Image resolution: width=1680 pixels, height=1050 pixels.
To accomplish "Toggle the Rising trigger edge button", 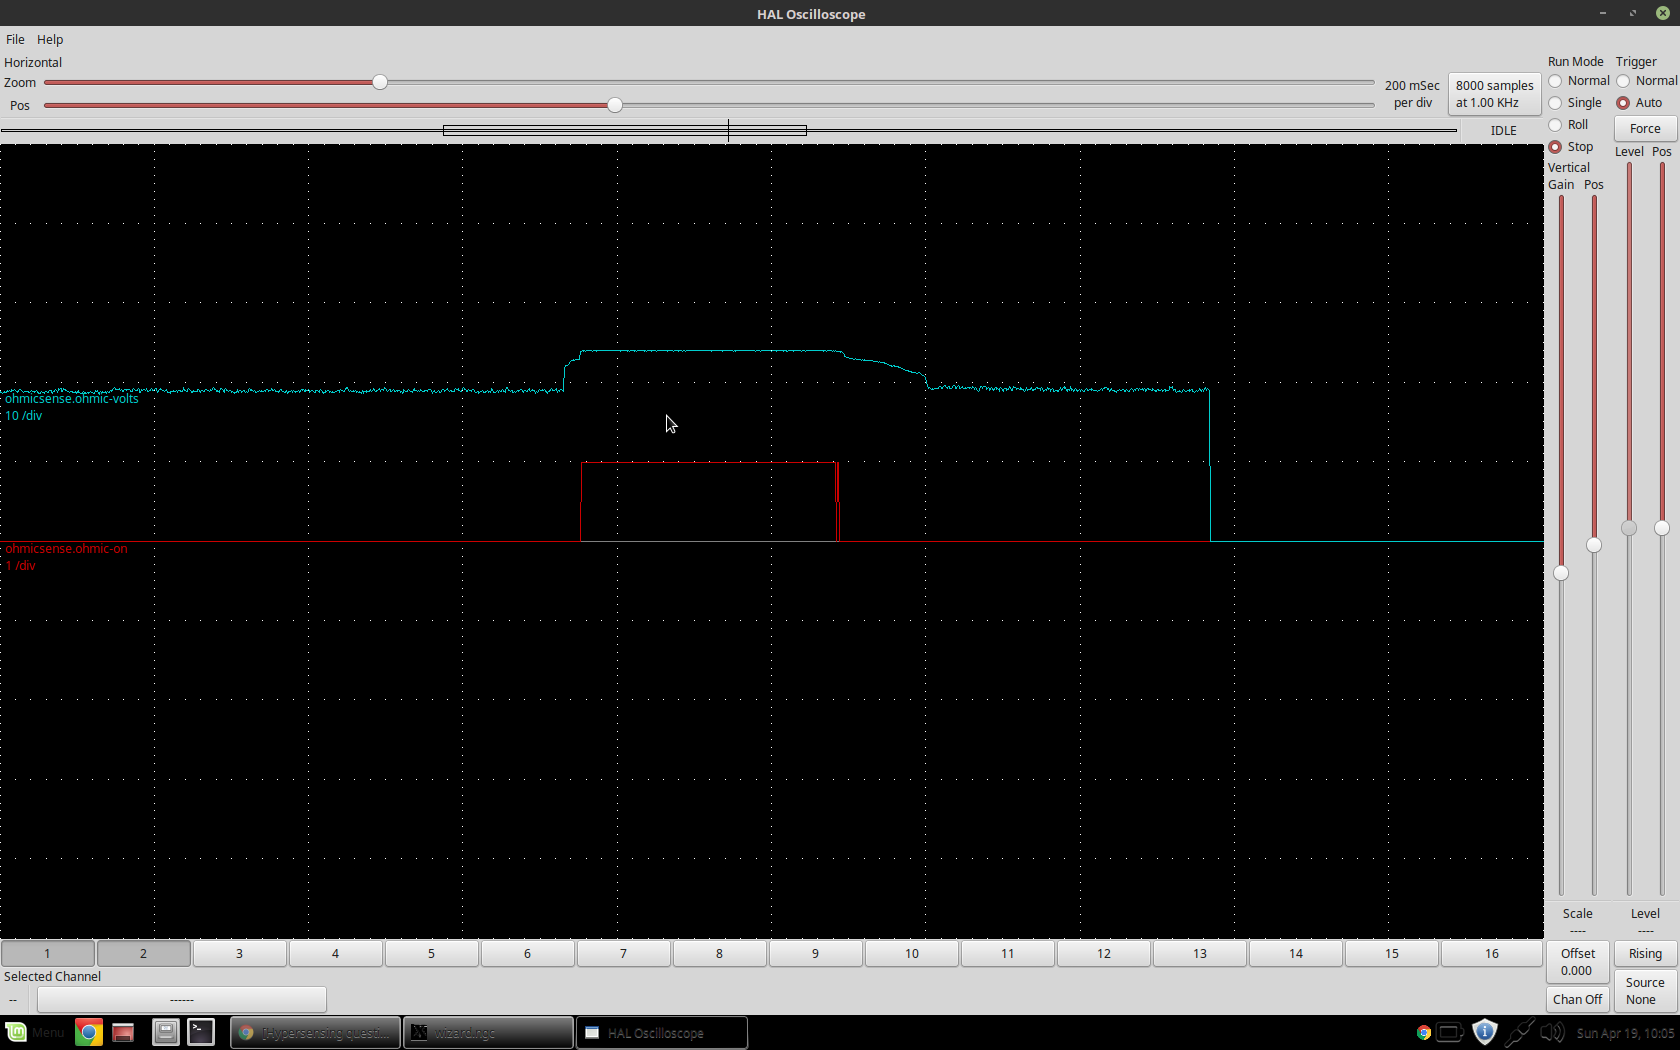I will coord(1645,953).
